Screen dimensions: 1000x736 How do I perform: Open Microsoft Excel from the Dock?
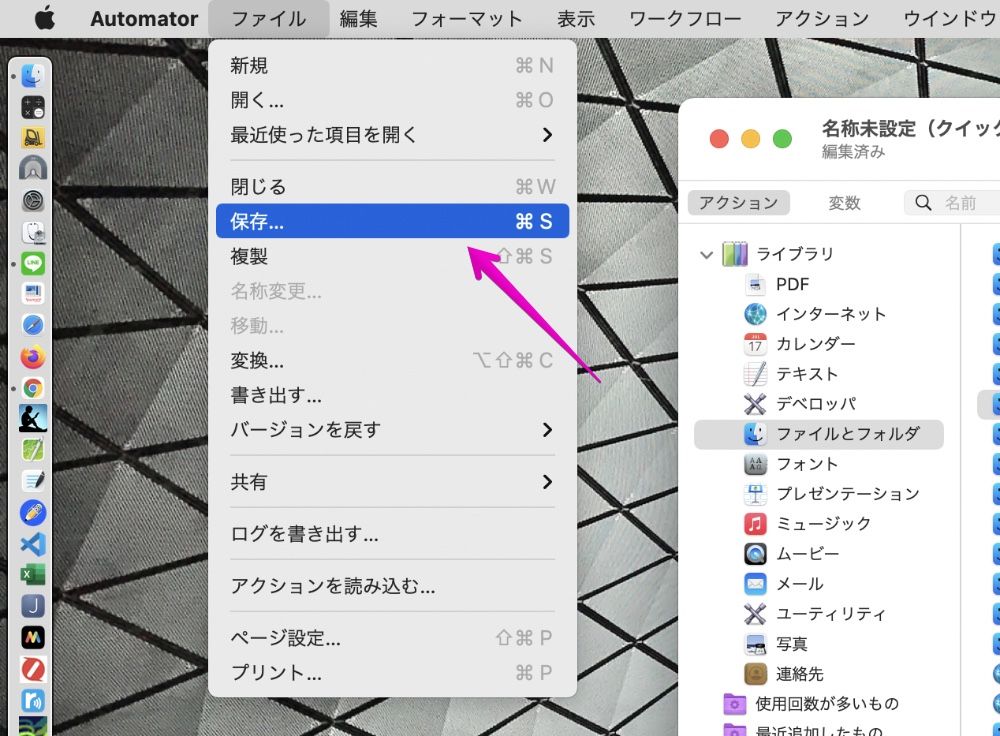(33, 575)
